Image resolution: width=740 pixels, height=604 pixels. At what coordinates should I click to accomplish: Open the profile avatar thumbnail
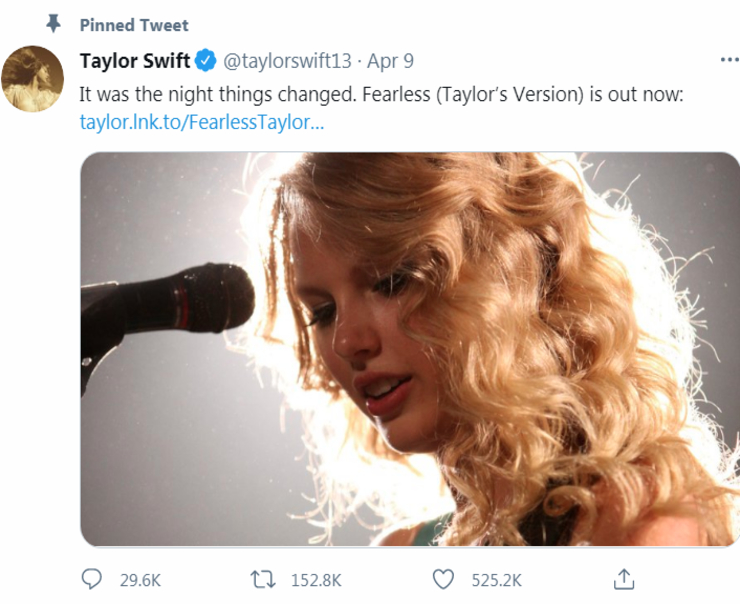pos(33,79)
